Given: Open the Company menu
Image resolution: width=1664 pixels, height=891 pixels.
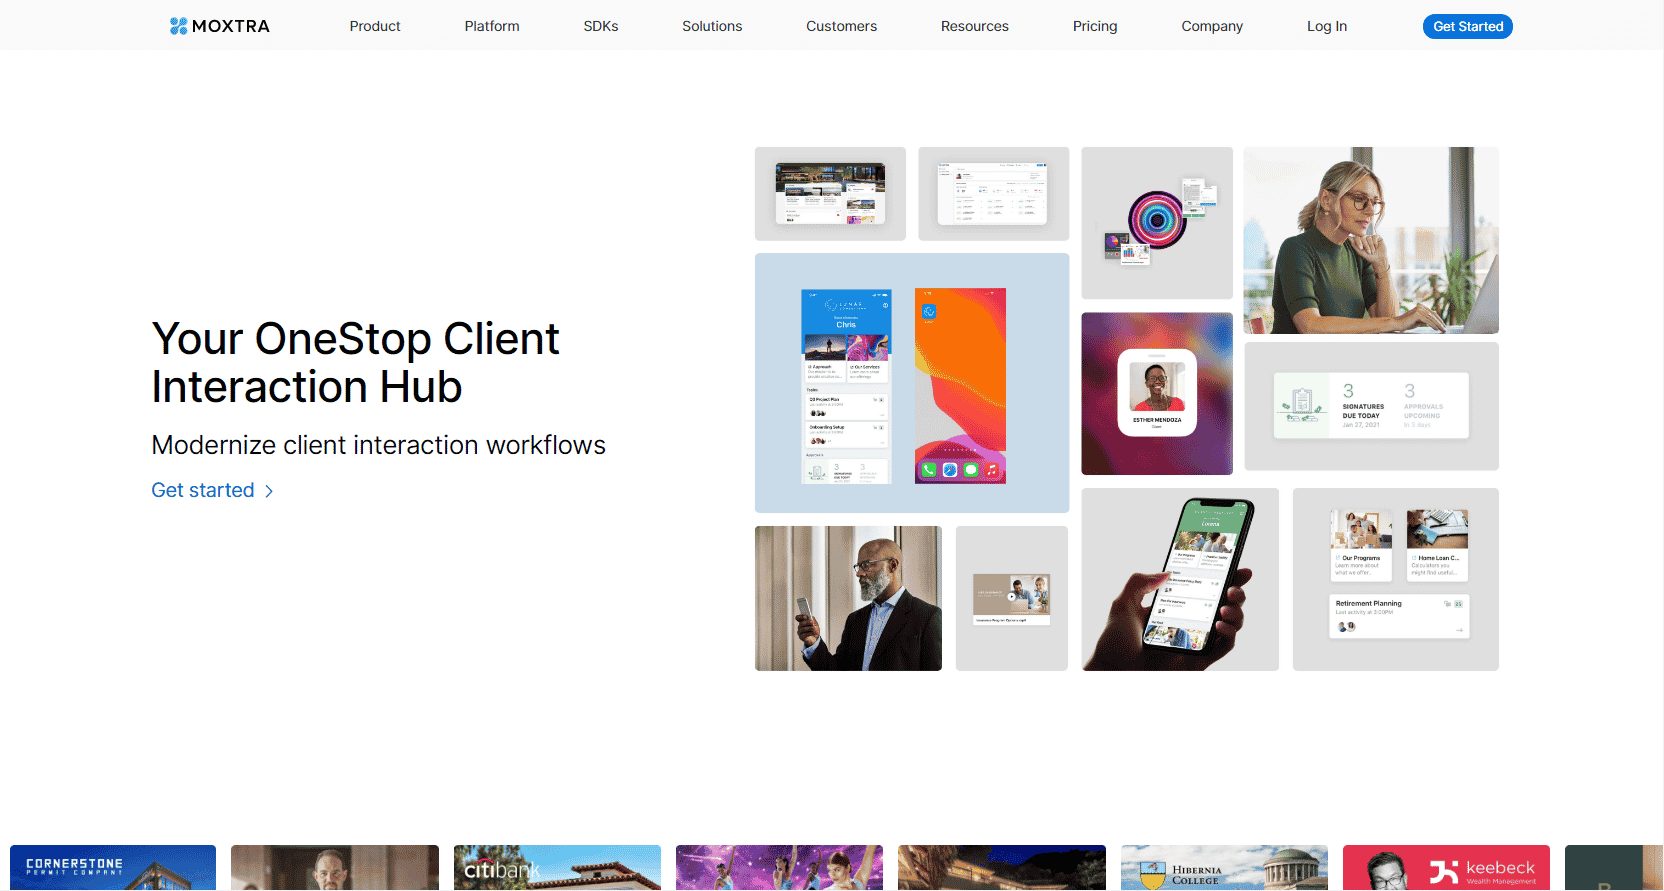Looking at the screenshot, I should [1212, 26].
